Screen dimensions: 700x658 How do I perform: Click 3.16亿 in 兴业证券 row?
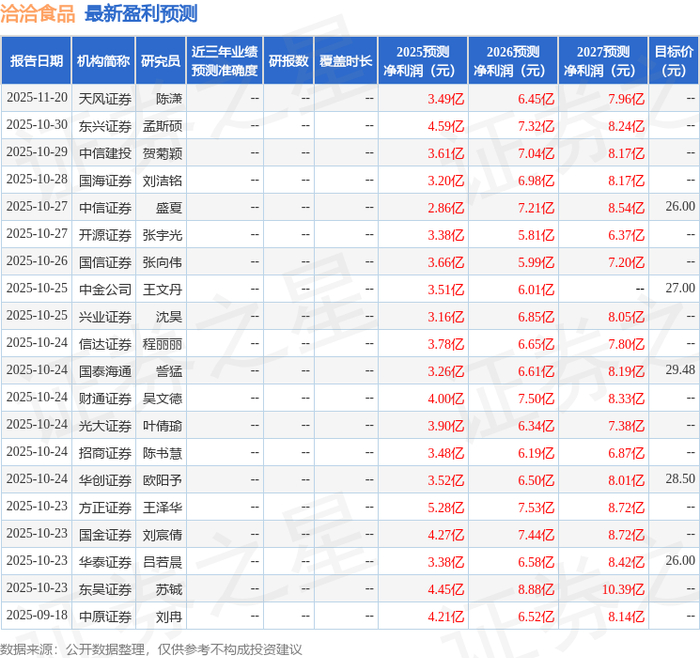tap(446, 317)
